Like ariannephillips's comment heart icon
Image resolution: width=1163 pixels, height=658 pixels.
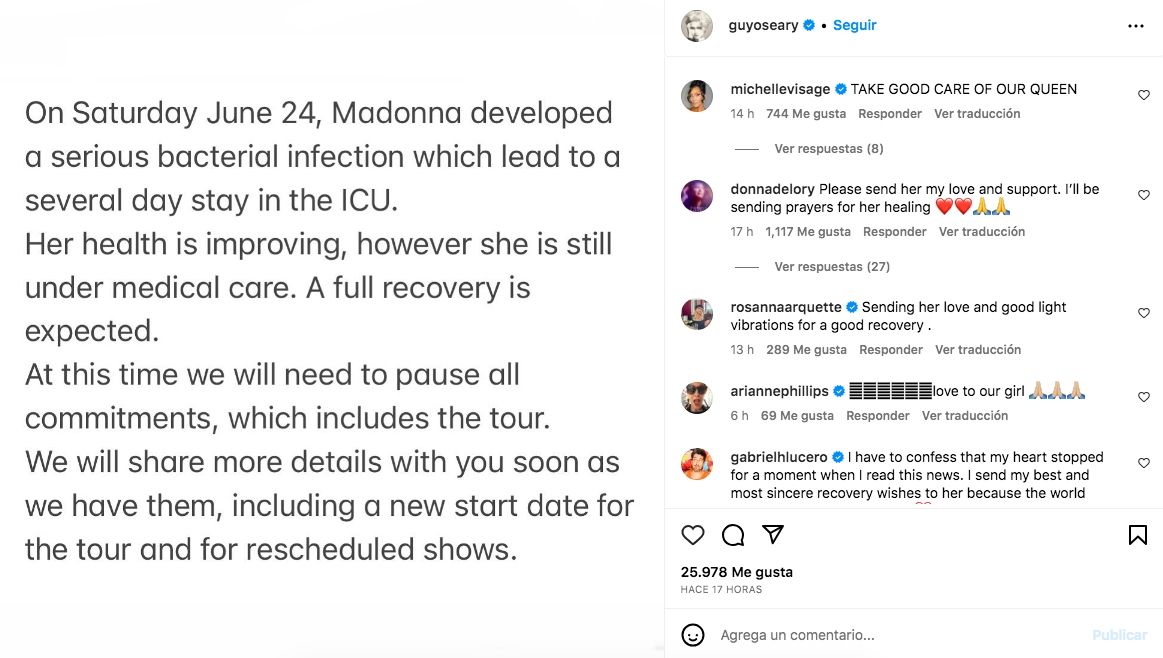click(1144, 398)
